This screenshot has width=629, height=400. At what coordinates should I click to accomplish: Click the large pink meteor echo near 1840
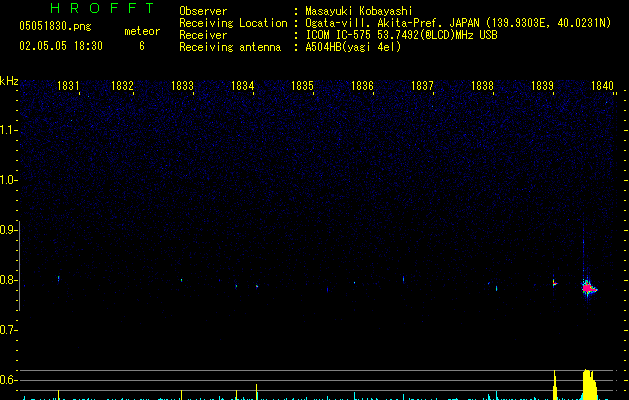click(589, 288)
